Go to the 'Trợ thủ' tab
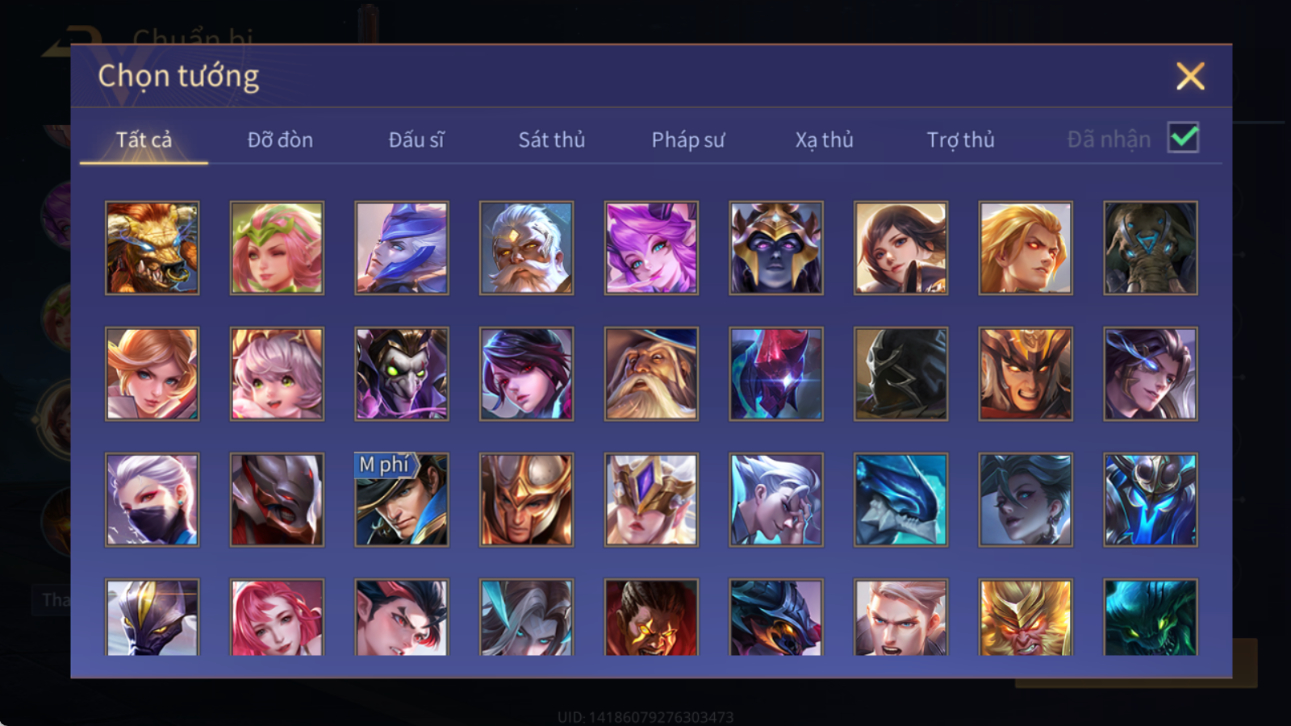The width and height of the screenshot is (1291, 726). (960, 140)
